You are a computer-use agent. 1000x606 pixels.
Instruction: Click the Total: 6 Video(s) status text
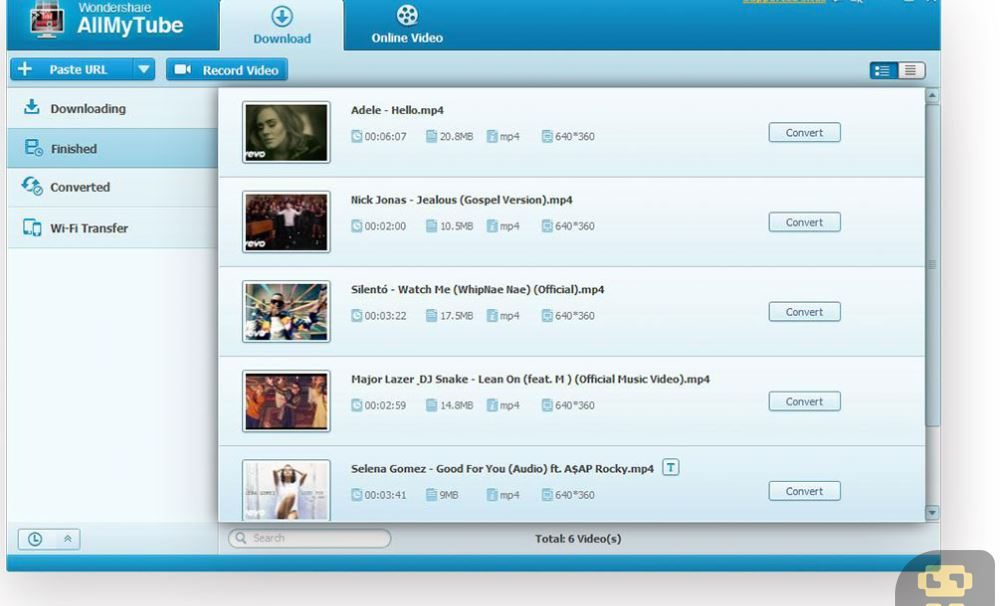[x=578, y=538]
